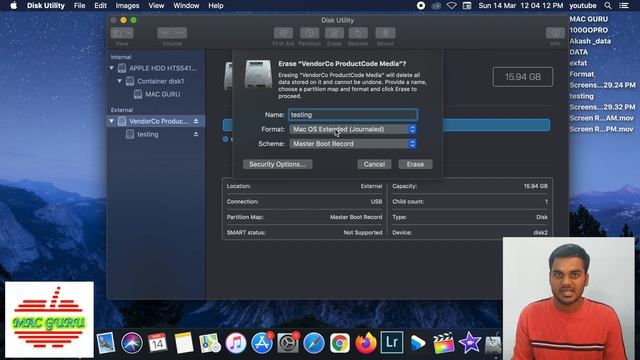The height and width of the screenshot is (360, 640).
Task: Select exfat desktop item
Action: pyautogui.click(x=578, y=63)
